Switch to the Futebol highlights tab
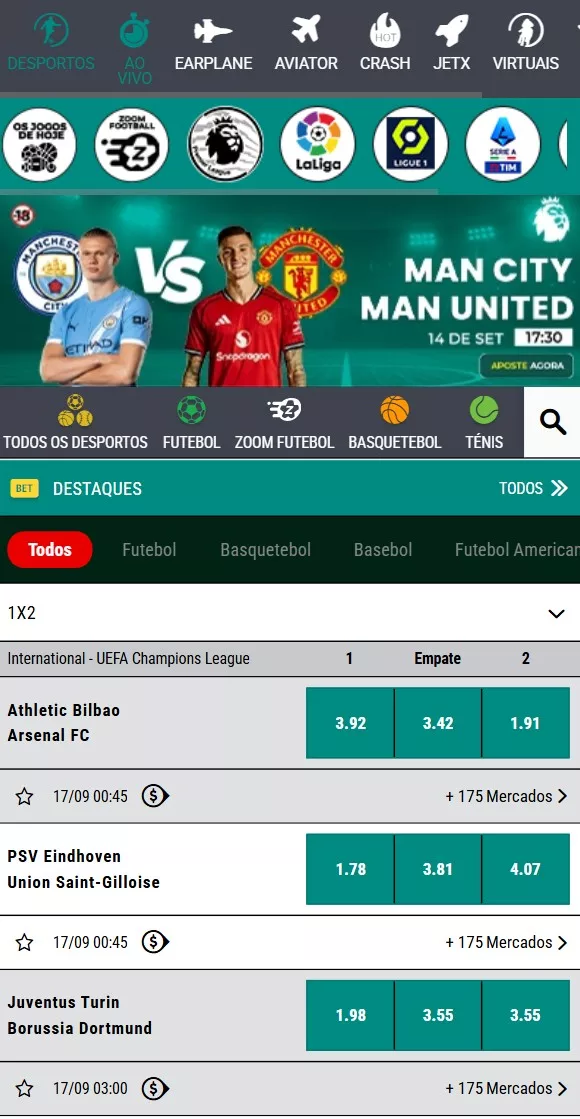The image size is (580, 1119). coord(149,550)
